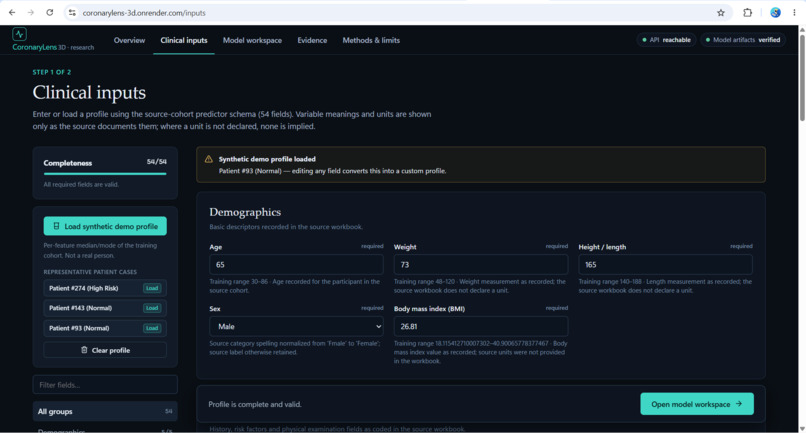Click the CoronaryLens heartbeat logo icon
Image resolution: width=806 pixels, height=433 pixels.
[x=20, y=34]
